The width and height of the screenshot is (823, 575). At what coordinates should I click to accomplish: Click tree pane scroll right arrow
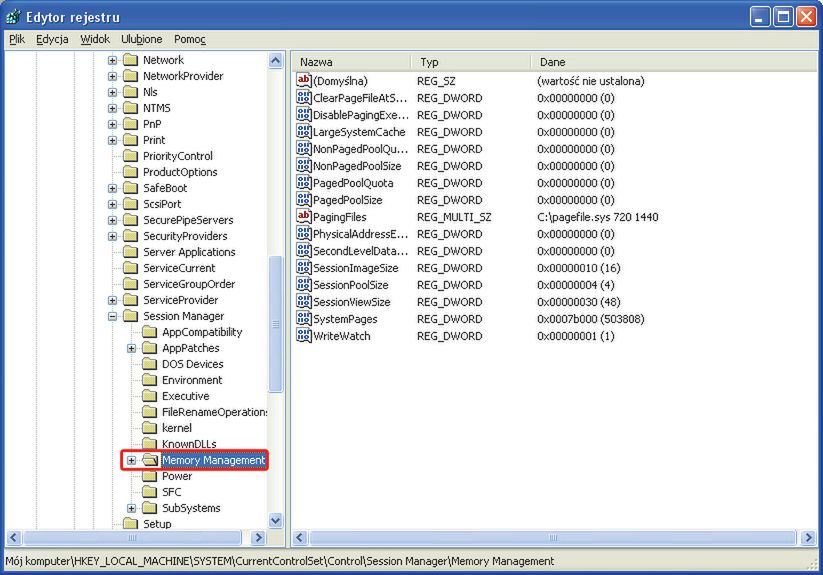click(258, 537)
